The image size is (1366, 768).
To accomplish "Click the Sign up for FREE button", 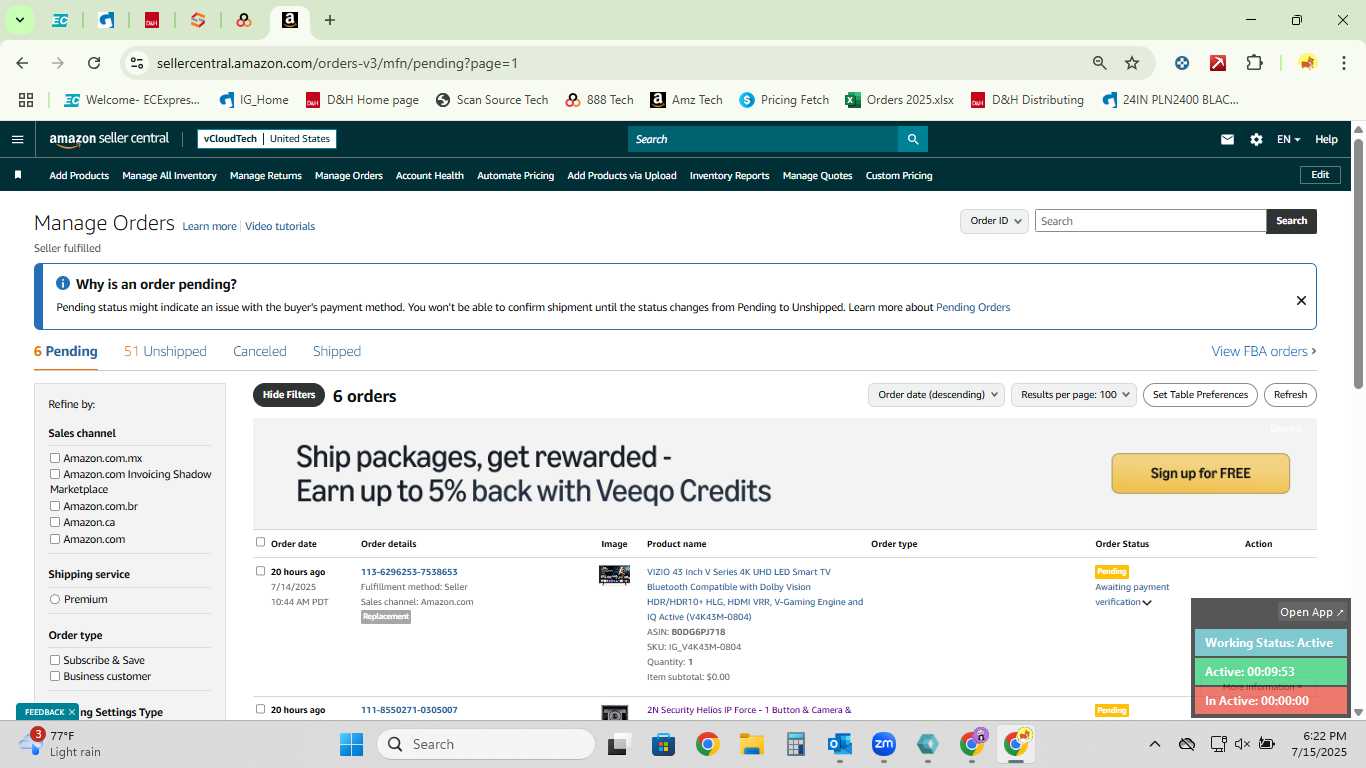I will tap(1200, 473).
